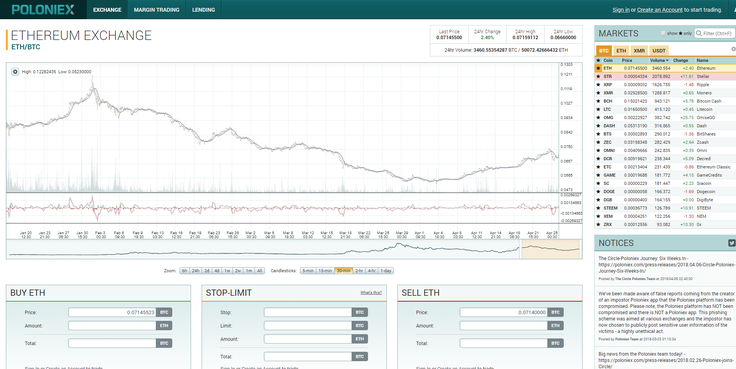Screen dimensions: 736x369
Task: Toggle favorite star for BCH row
Action: (x=598, y=101)
